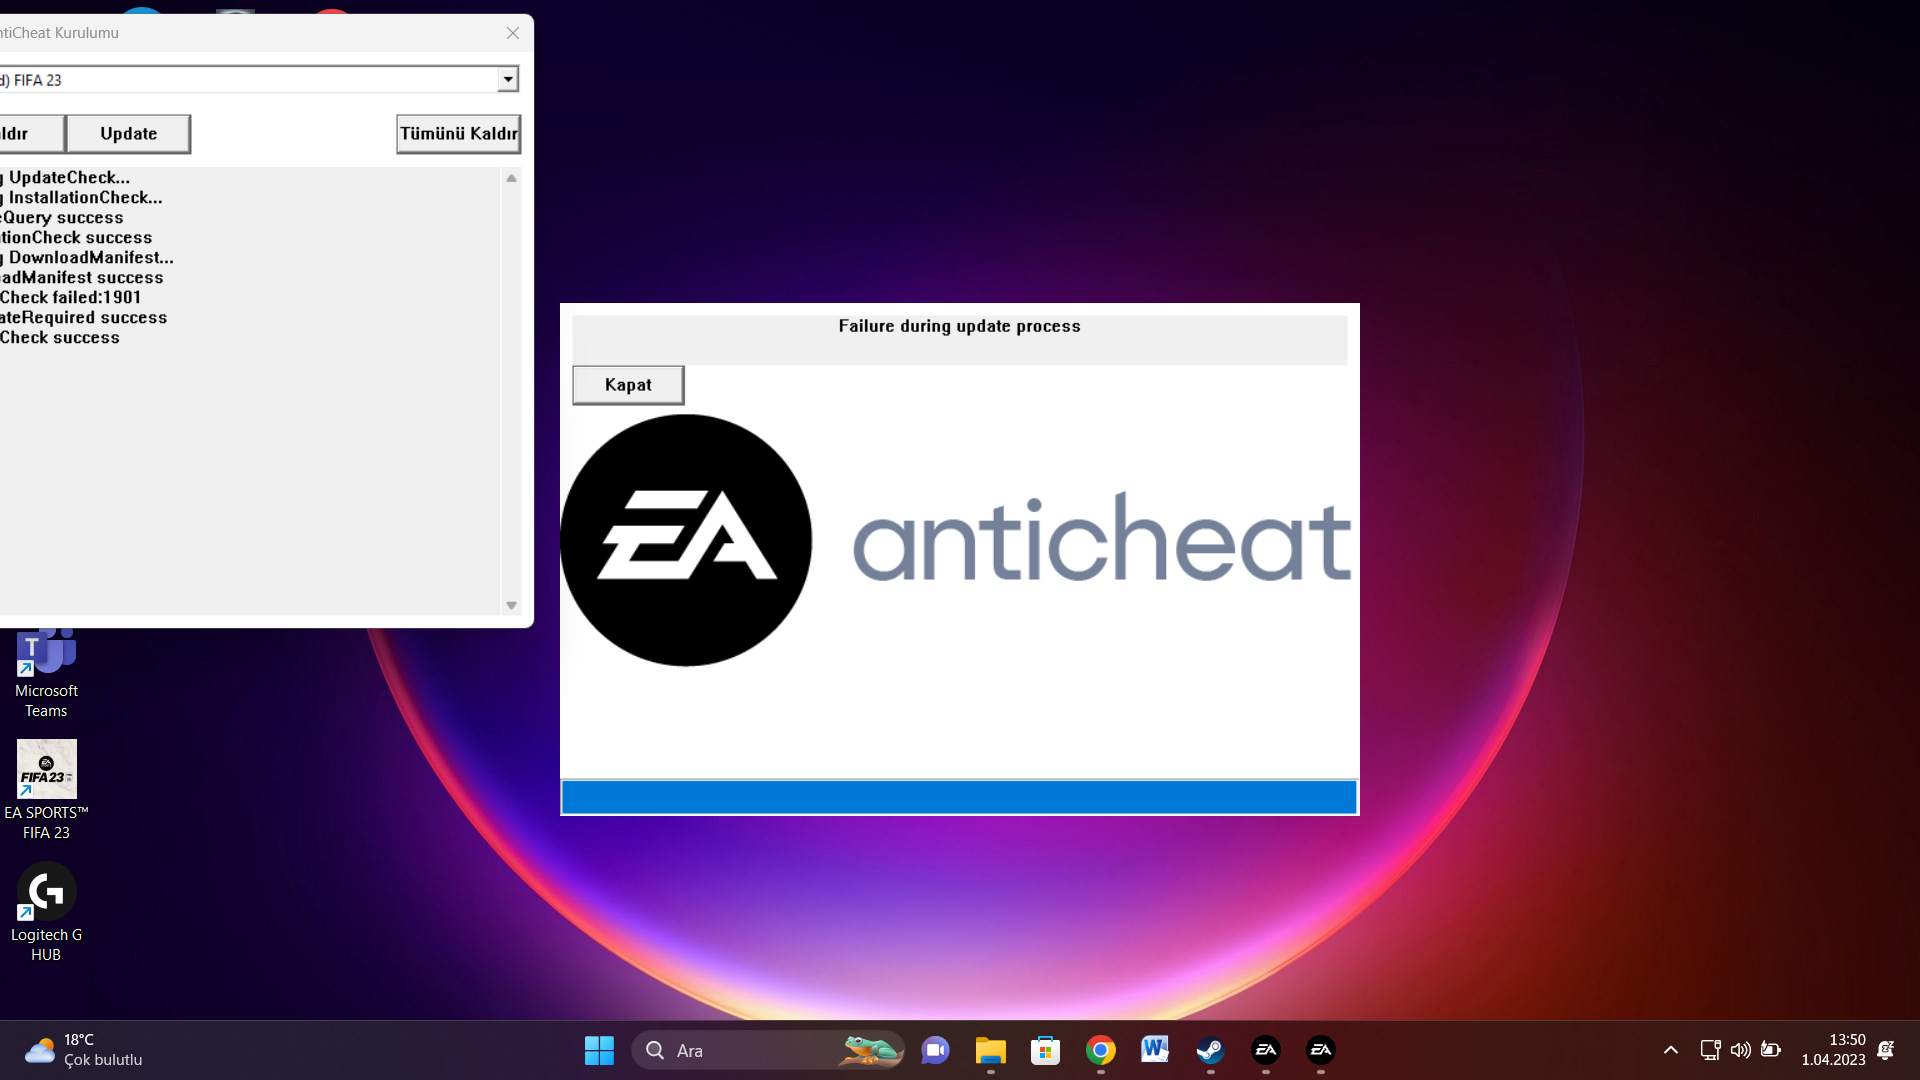This screenshot has width=1920, height=1080.
Task: Open the chat camera app in taskbar
Action: click(x=935, y=1050)
